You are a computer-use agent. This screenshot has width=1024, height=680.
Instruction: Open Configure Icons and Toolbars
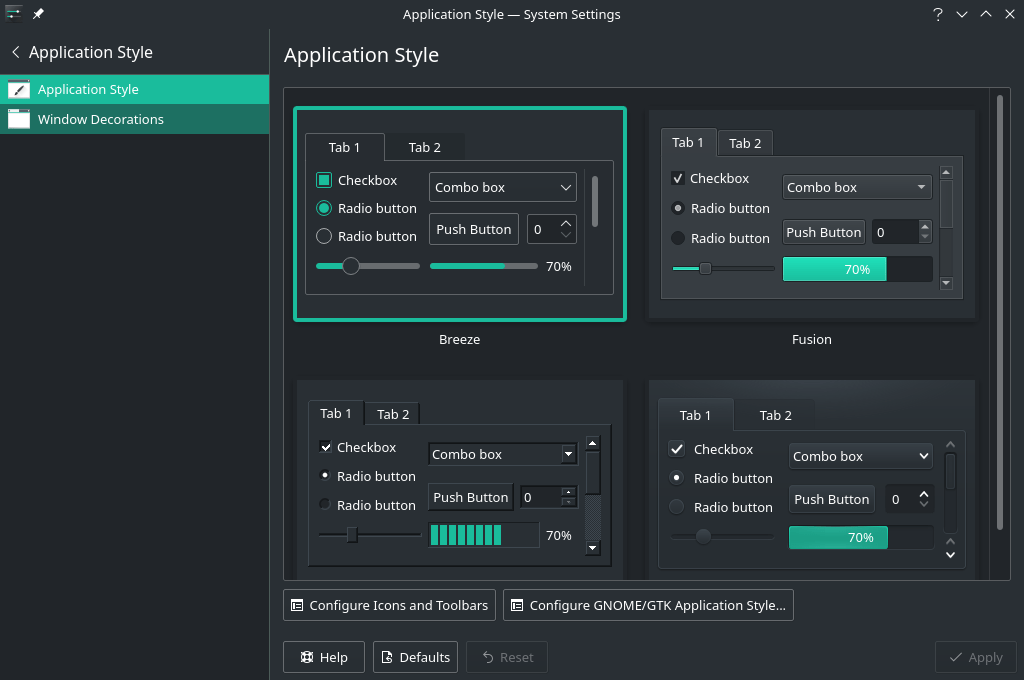[389, 606]
